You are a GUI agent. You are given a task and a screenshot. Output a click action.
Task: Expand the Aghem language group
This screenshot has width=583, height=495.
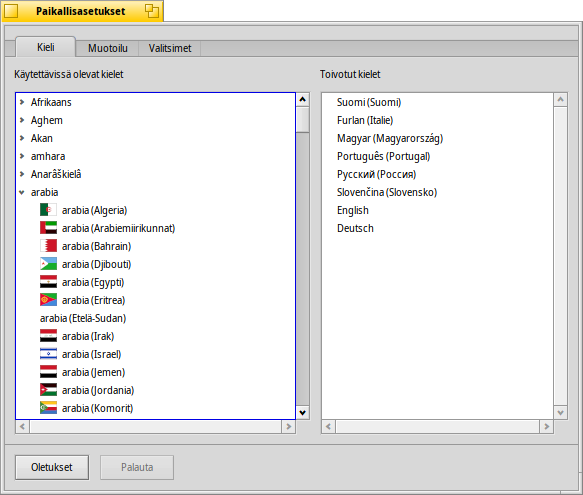pyautogui.click(x=22, y=120)
